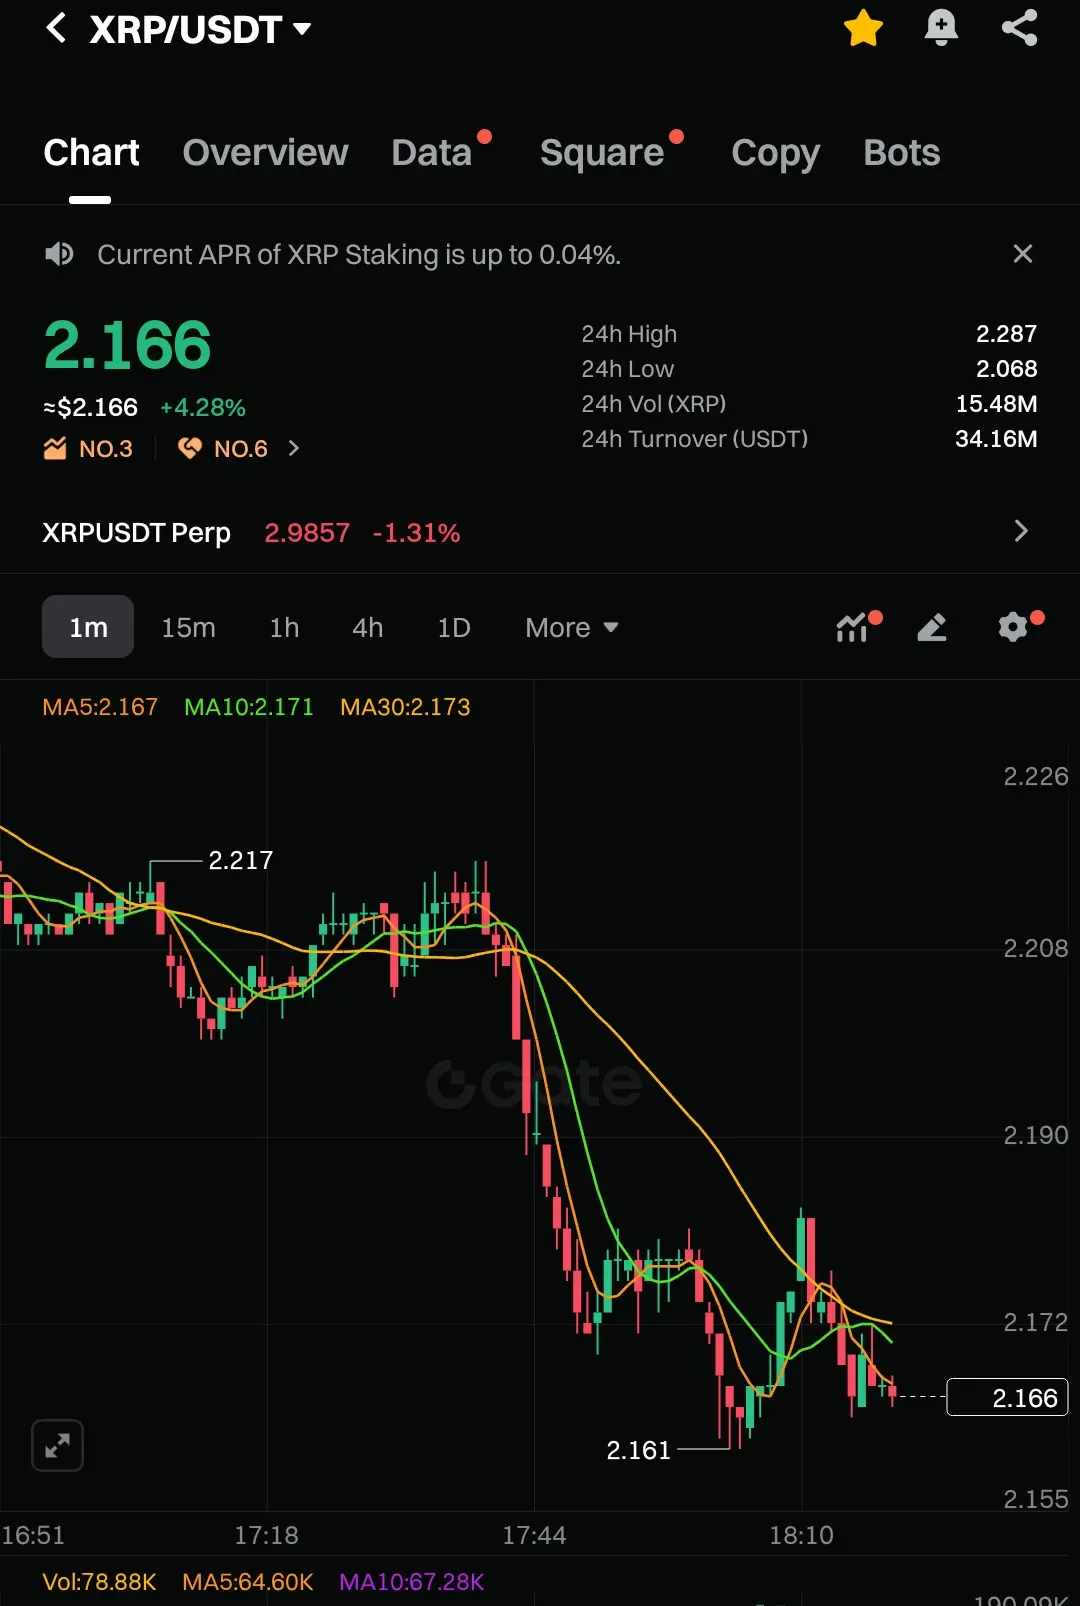Select the 15m timeframe

(188, 628)
